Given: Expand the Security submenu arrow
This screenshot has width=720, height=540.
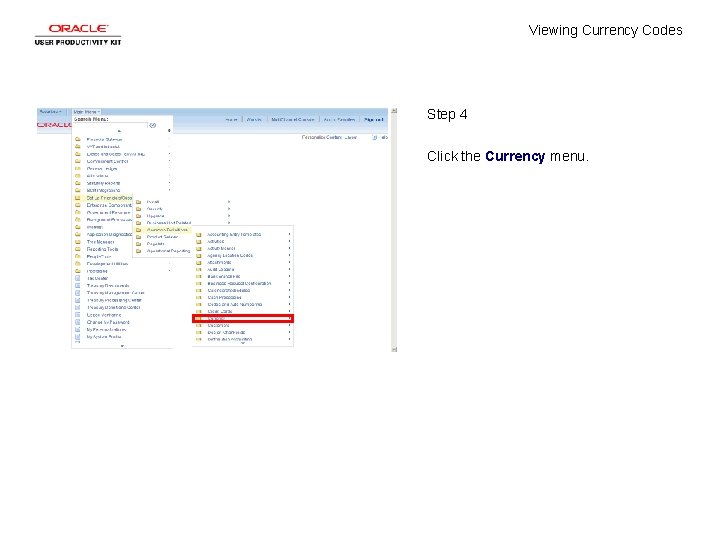Looking at the screenshot, I should click(229, 208).
